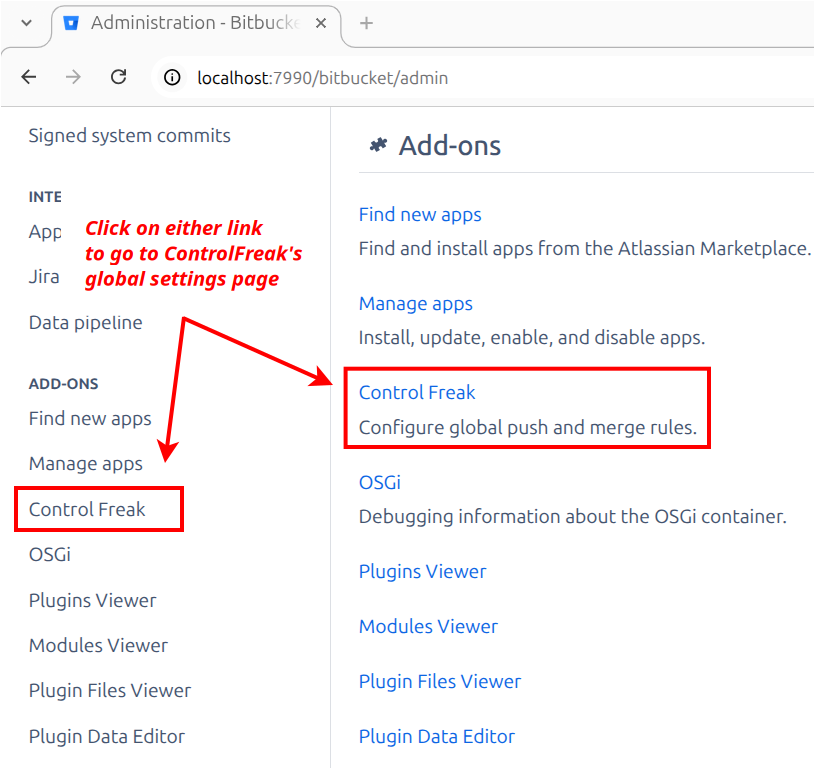Screen dimensions: 814x768
Task: Click the browser back arrow button
Action: 29,77
